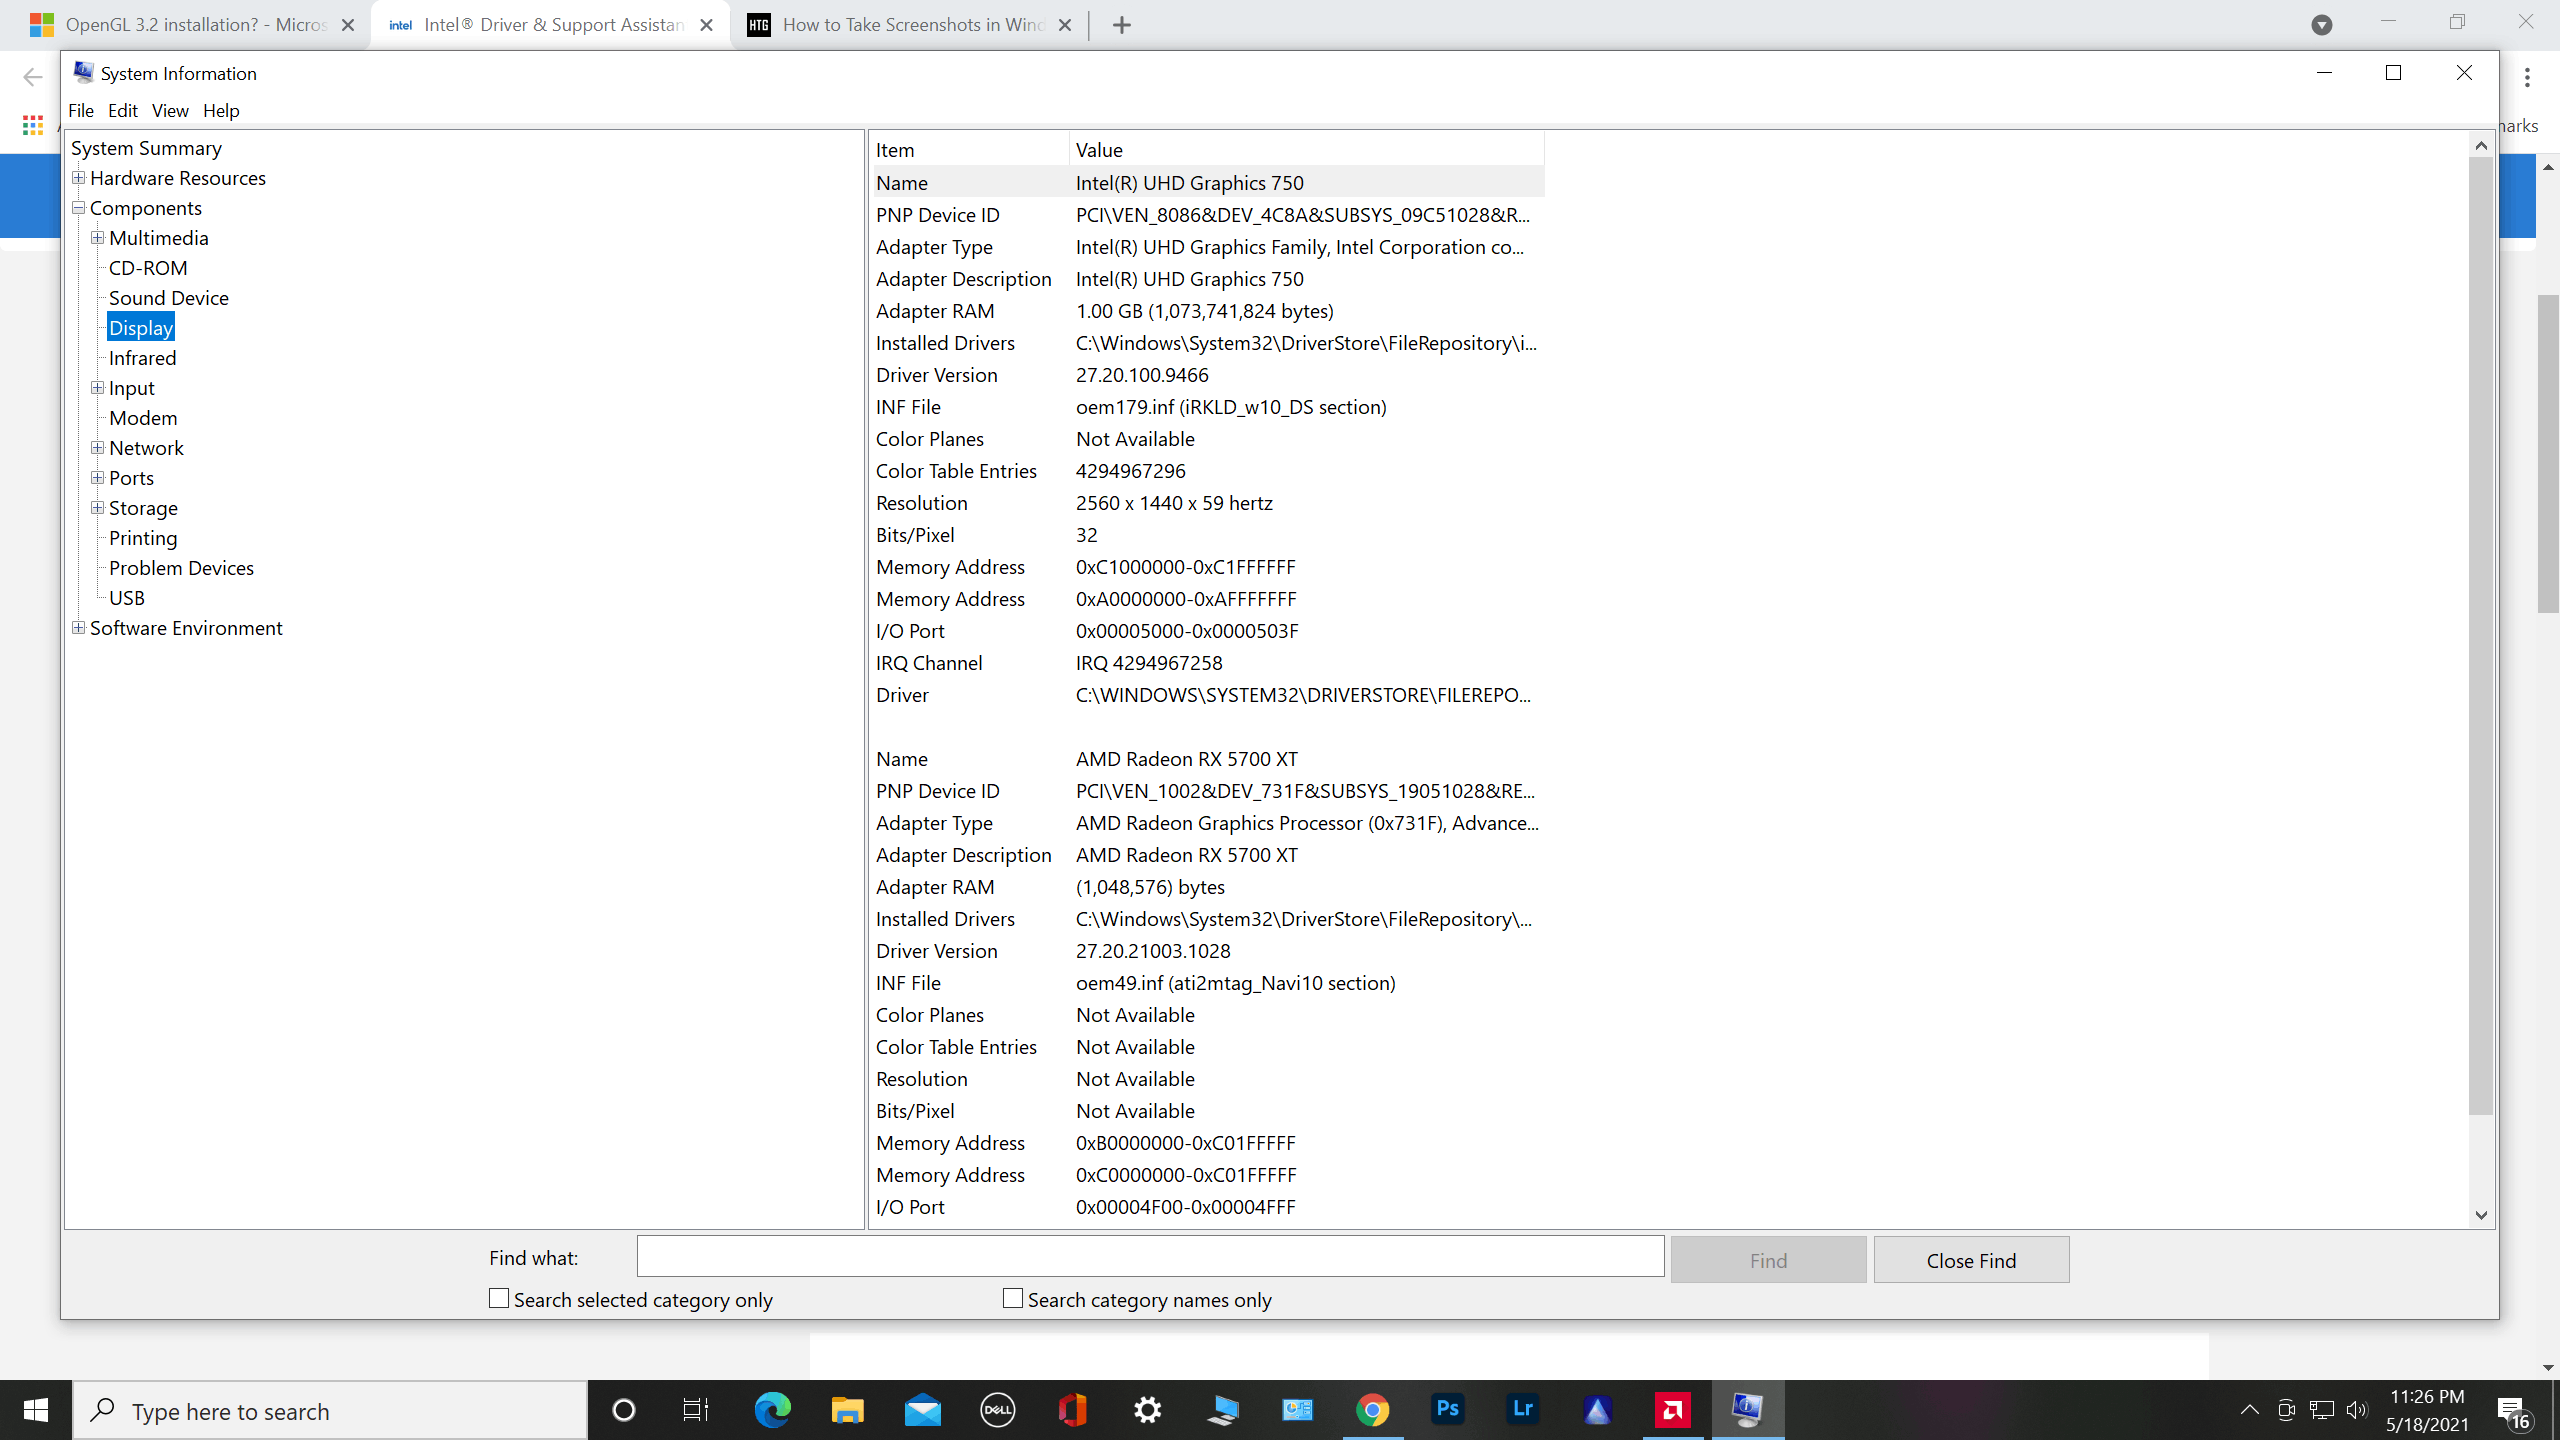
Task: Enable Search category names only checkbox
Action: tap(1015, 1298)
